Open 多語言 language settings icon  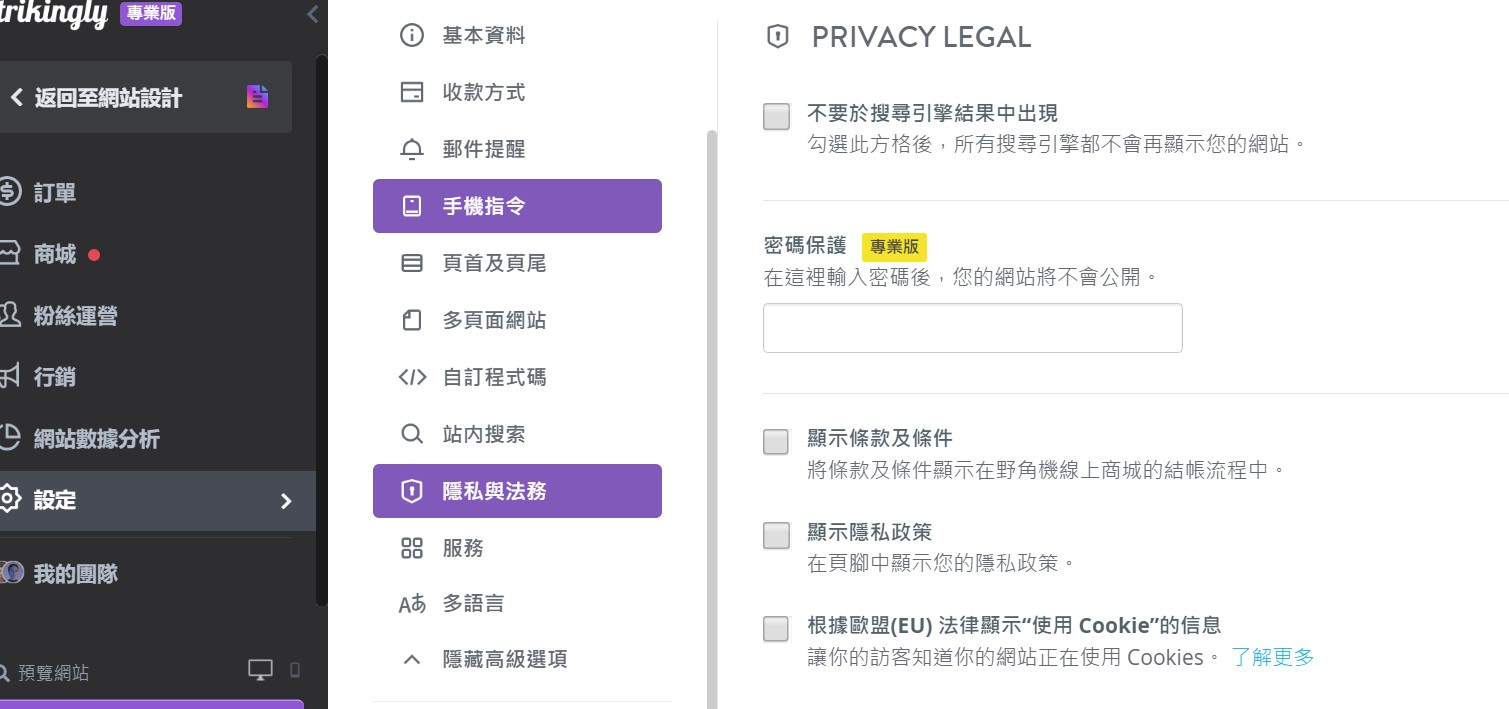411,602
